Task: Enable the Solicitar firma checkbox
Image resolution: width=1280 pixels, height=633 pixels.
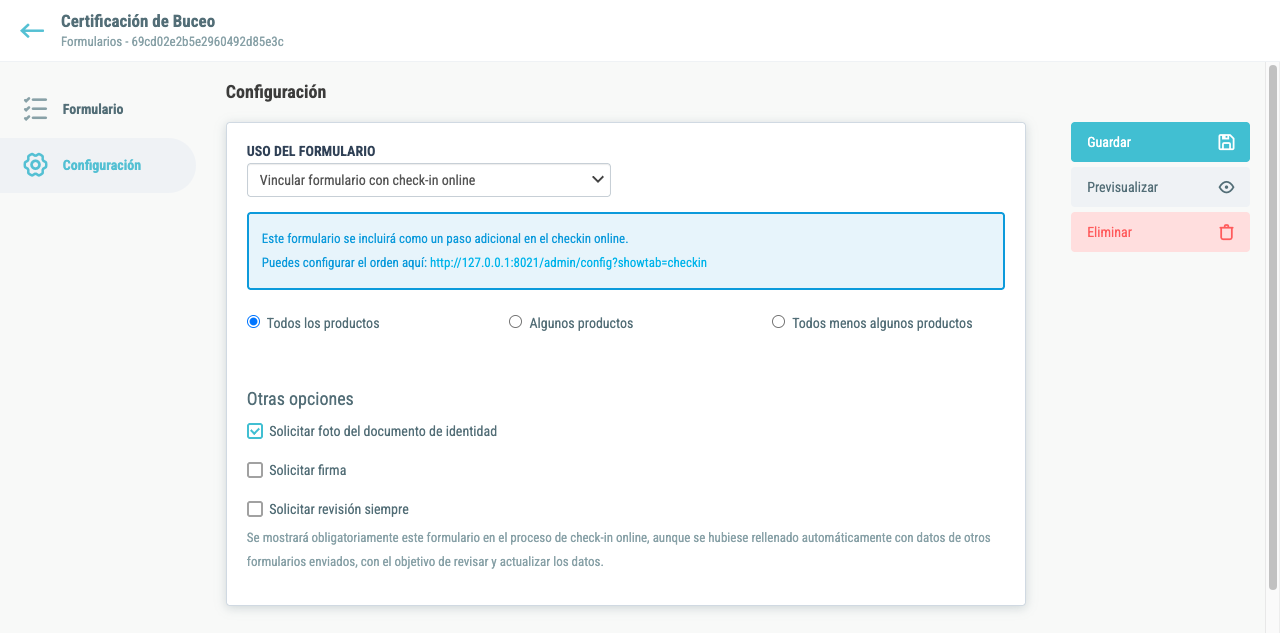Action: [x=255, y=470]
